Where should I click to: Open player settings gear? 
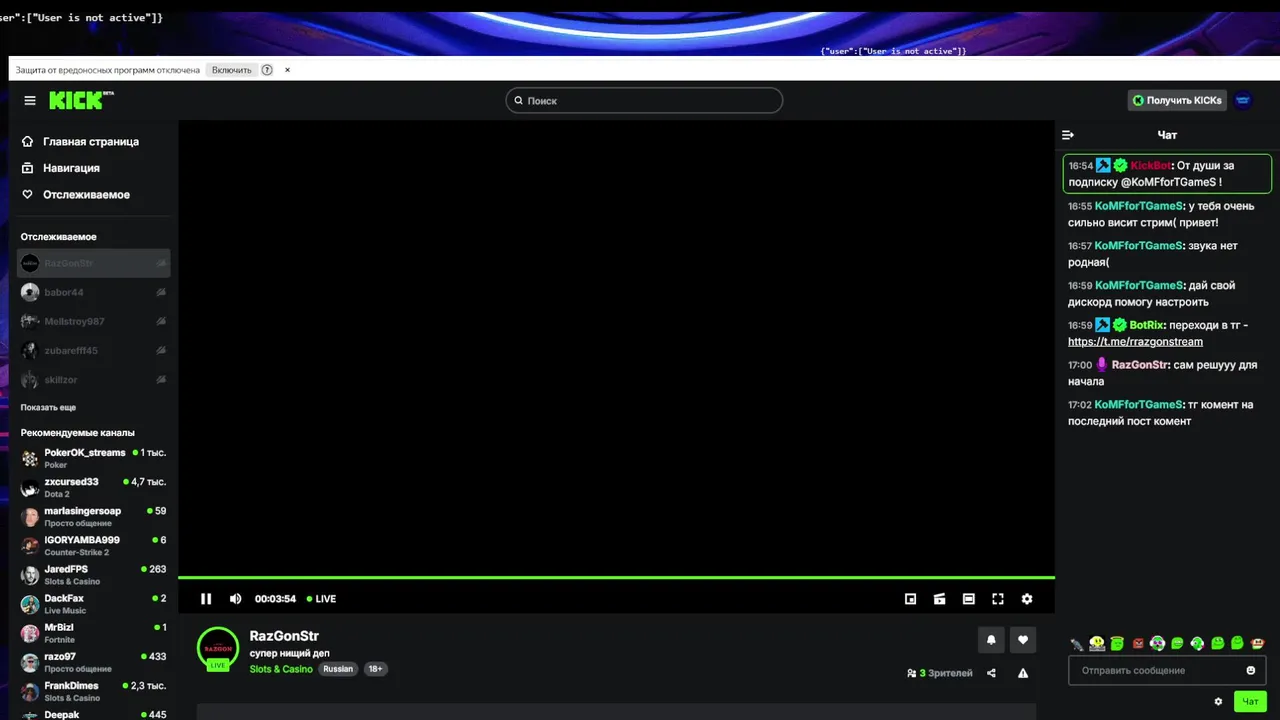[1026, 599]
